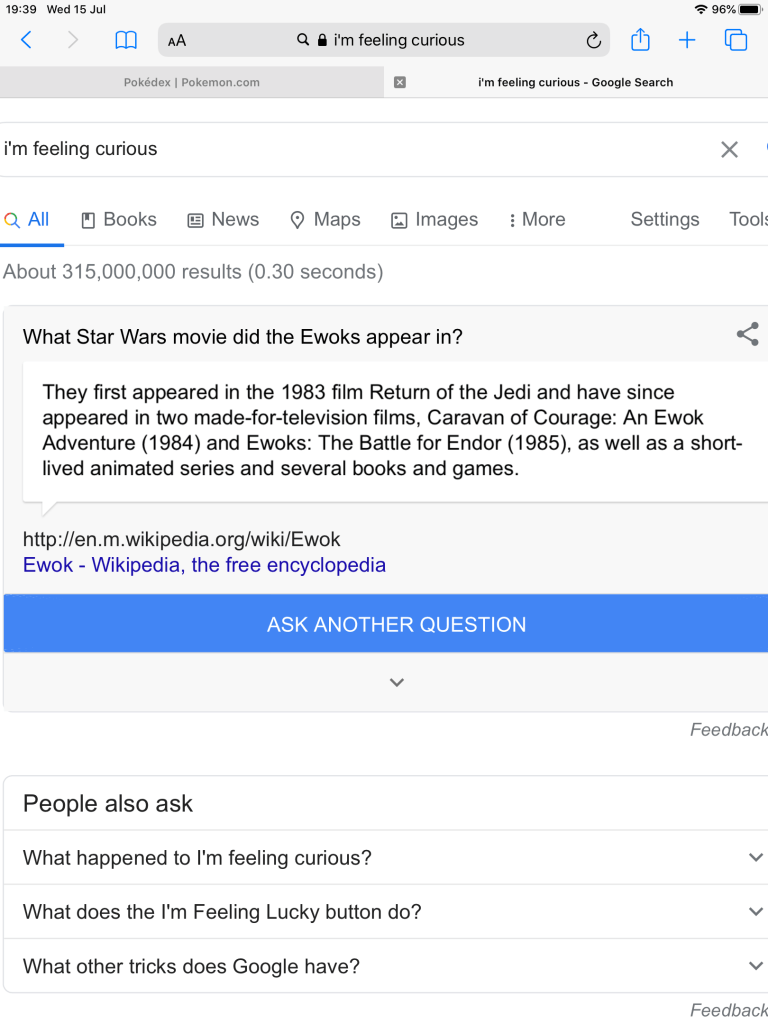The image size is (768, 1024).
Task: Expand "What other tricks does Google have?"
Action: coord(384,966)
